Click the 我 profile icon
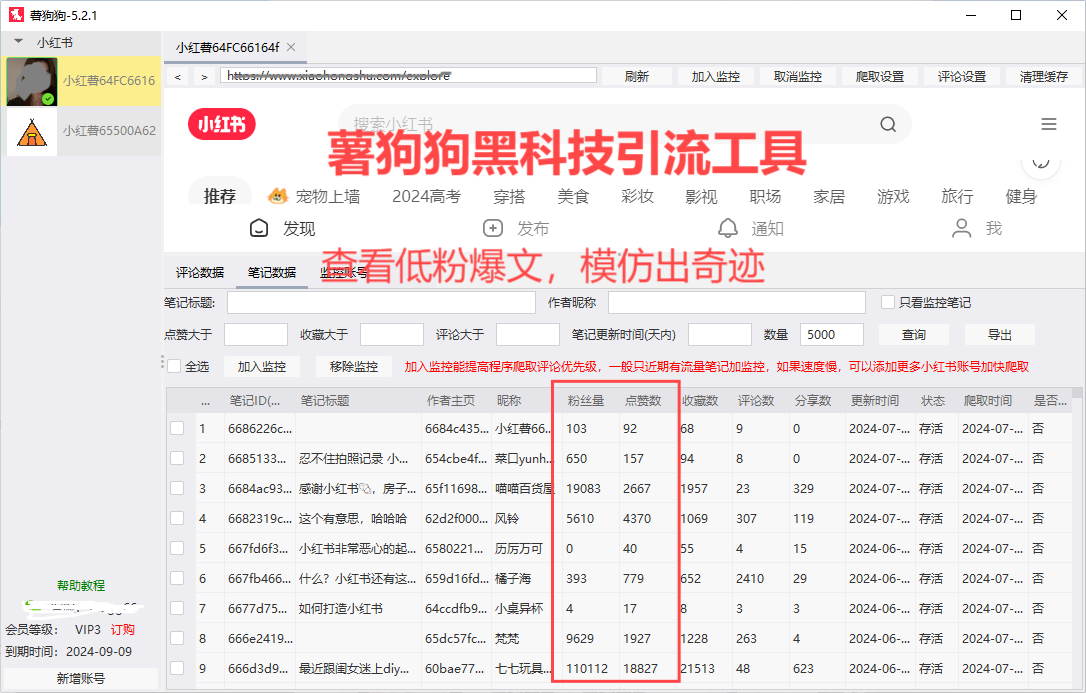 click(x=962, y=228)
